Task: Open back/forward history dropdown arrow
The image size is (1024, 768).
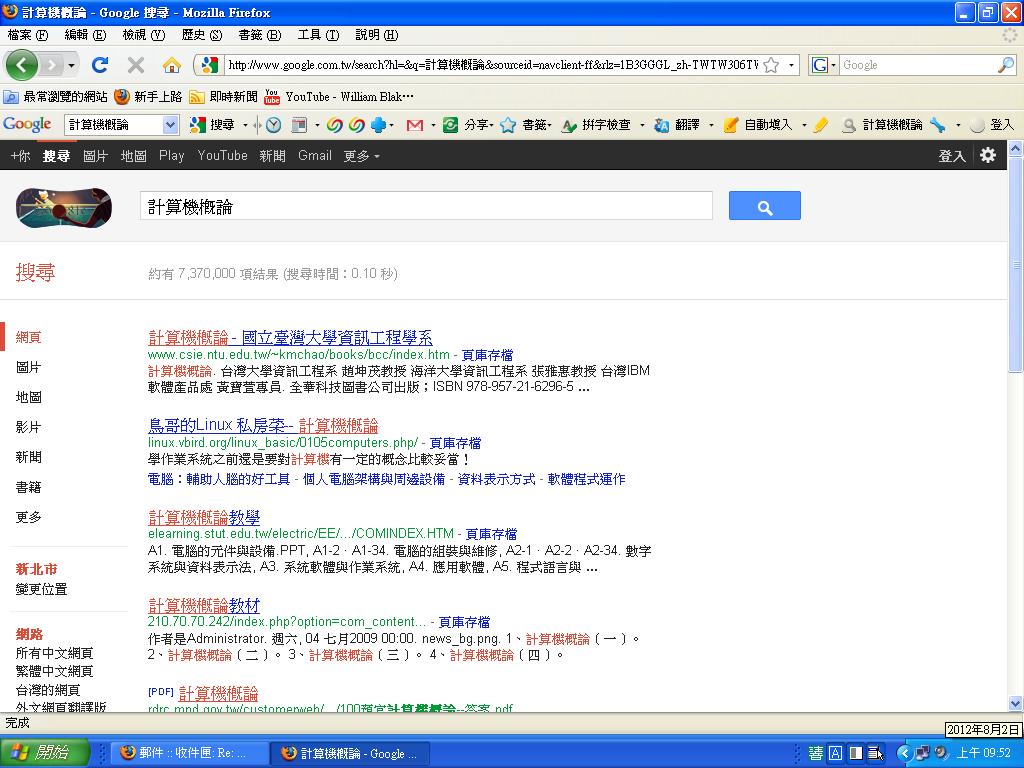Action: (x=71, y=65)
